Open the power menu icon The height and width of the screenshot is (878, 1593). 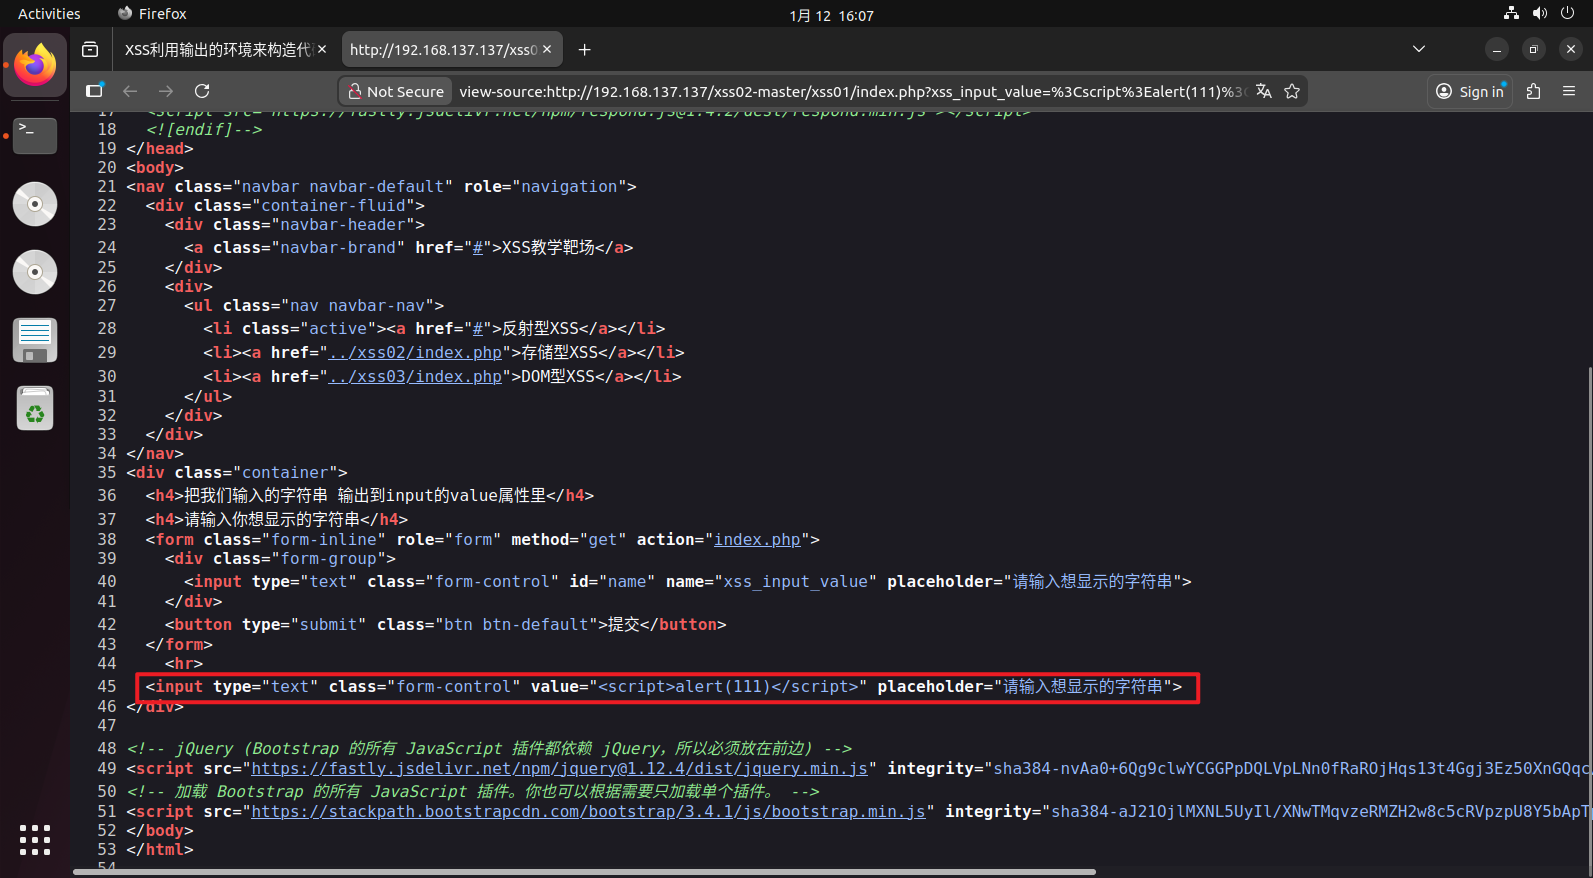(1567, 13)
